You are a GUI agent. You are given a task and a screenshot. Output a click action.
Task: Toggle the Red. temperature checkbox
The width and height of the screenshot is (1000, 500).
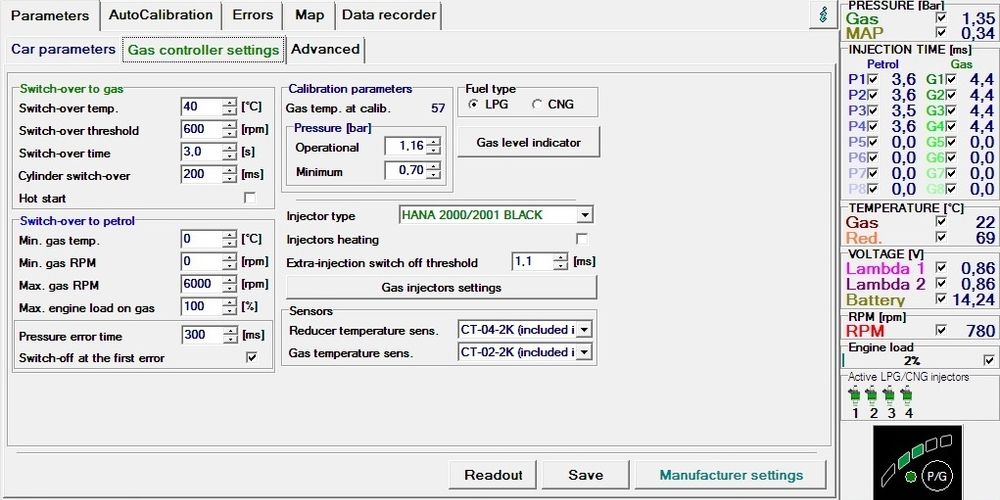[941, 237]
